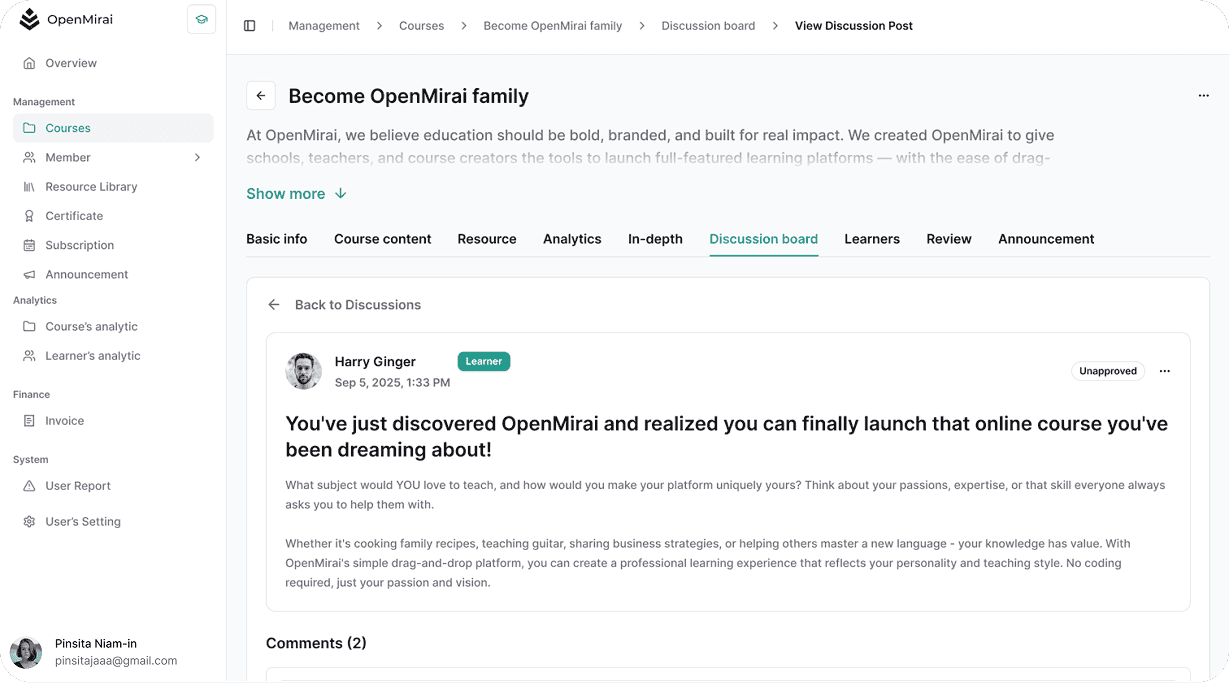1229x683 pixels.
Task: Click the Unapproved status badge
Action: pyautogui.click(x=1108, y=371)
